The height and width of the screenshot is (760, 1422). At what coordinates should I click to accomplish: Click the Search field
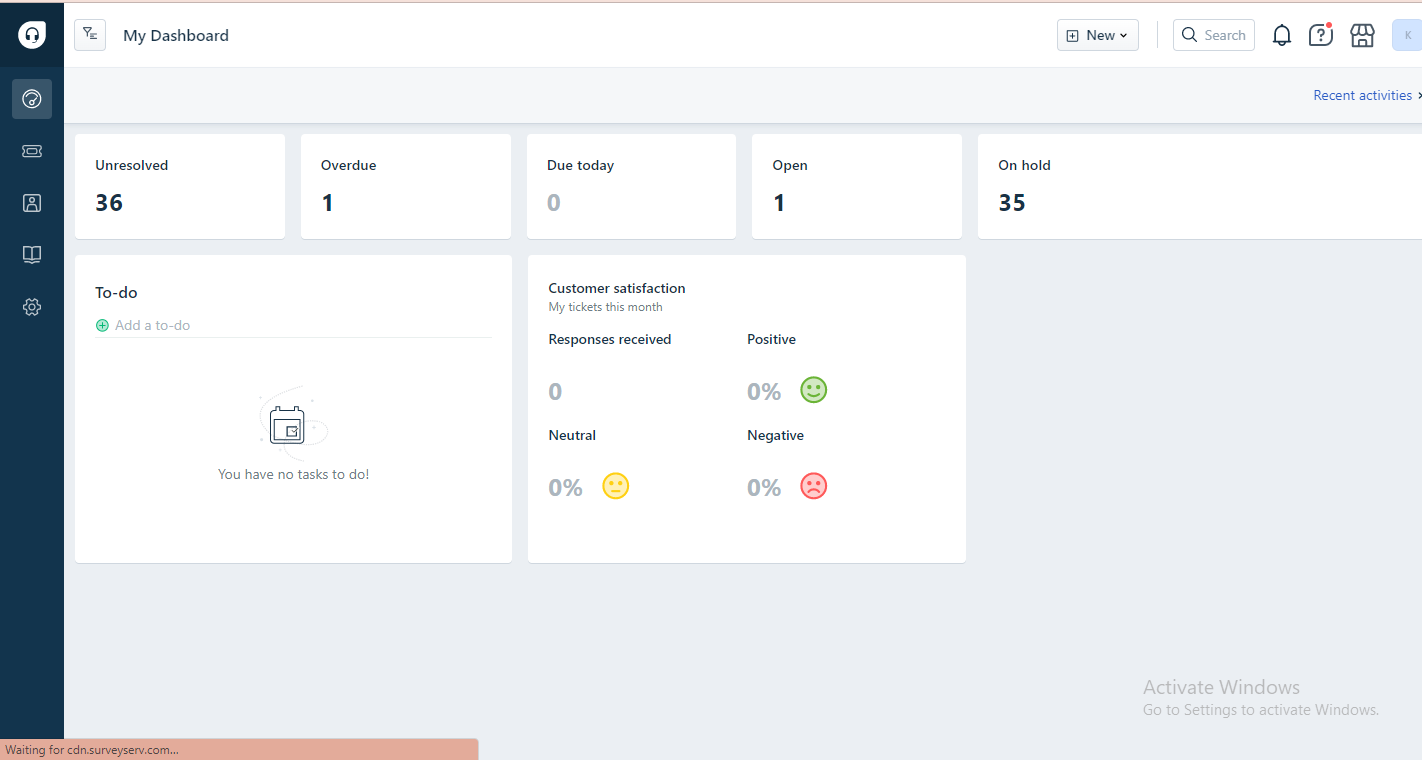click(1214, 35)
